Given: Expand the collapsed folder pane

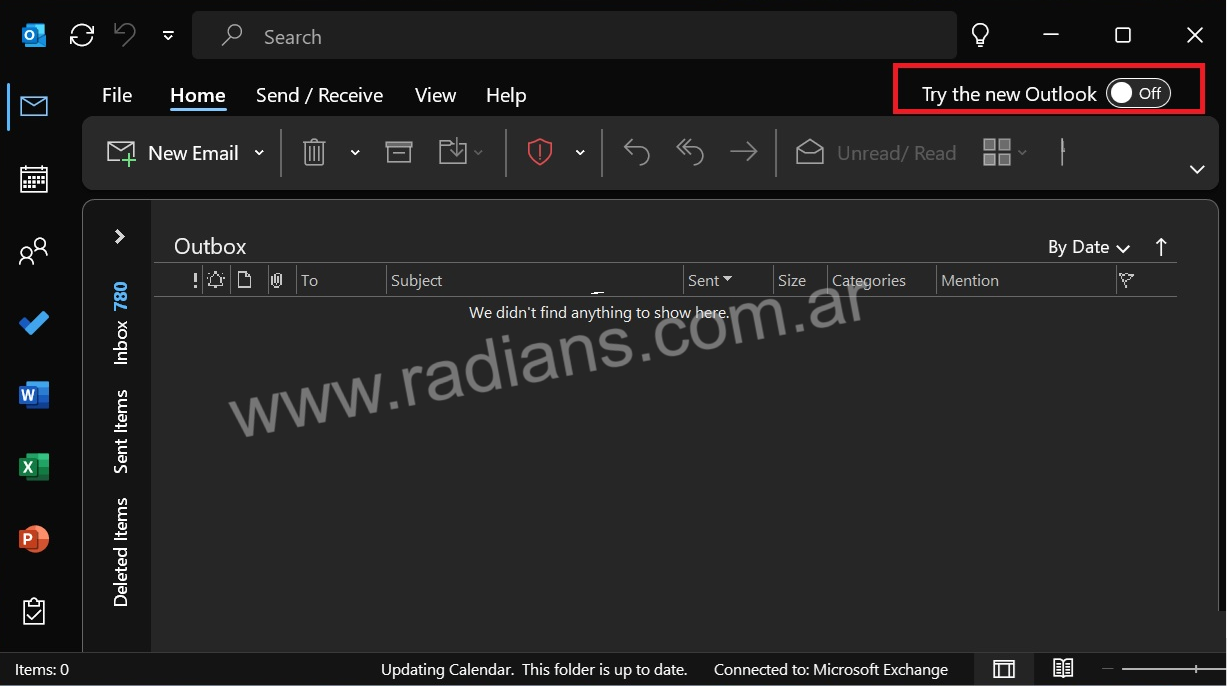Looking at the screenshot, I should pos(120,237).
